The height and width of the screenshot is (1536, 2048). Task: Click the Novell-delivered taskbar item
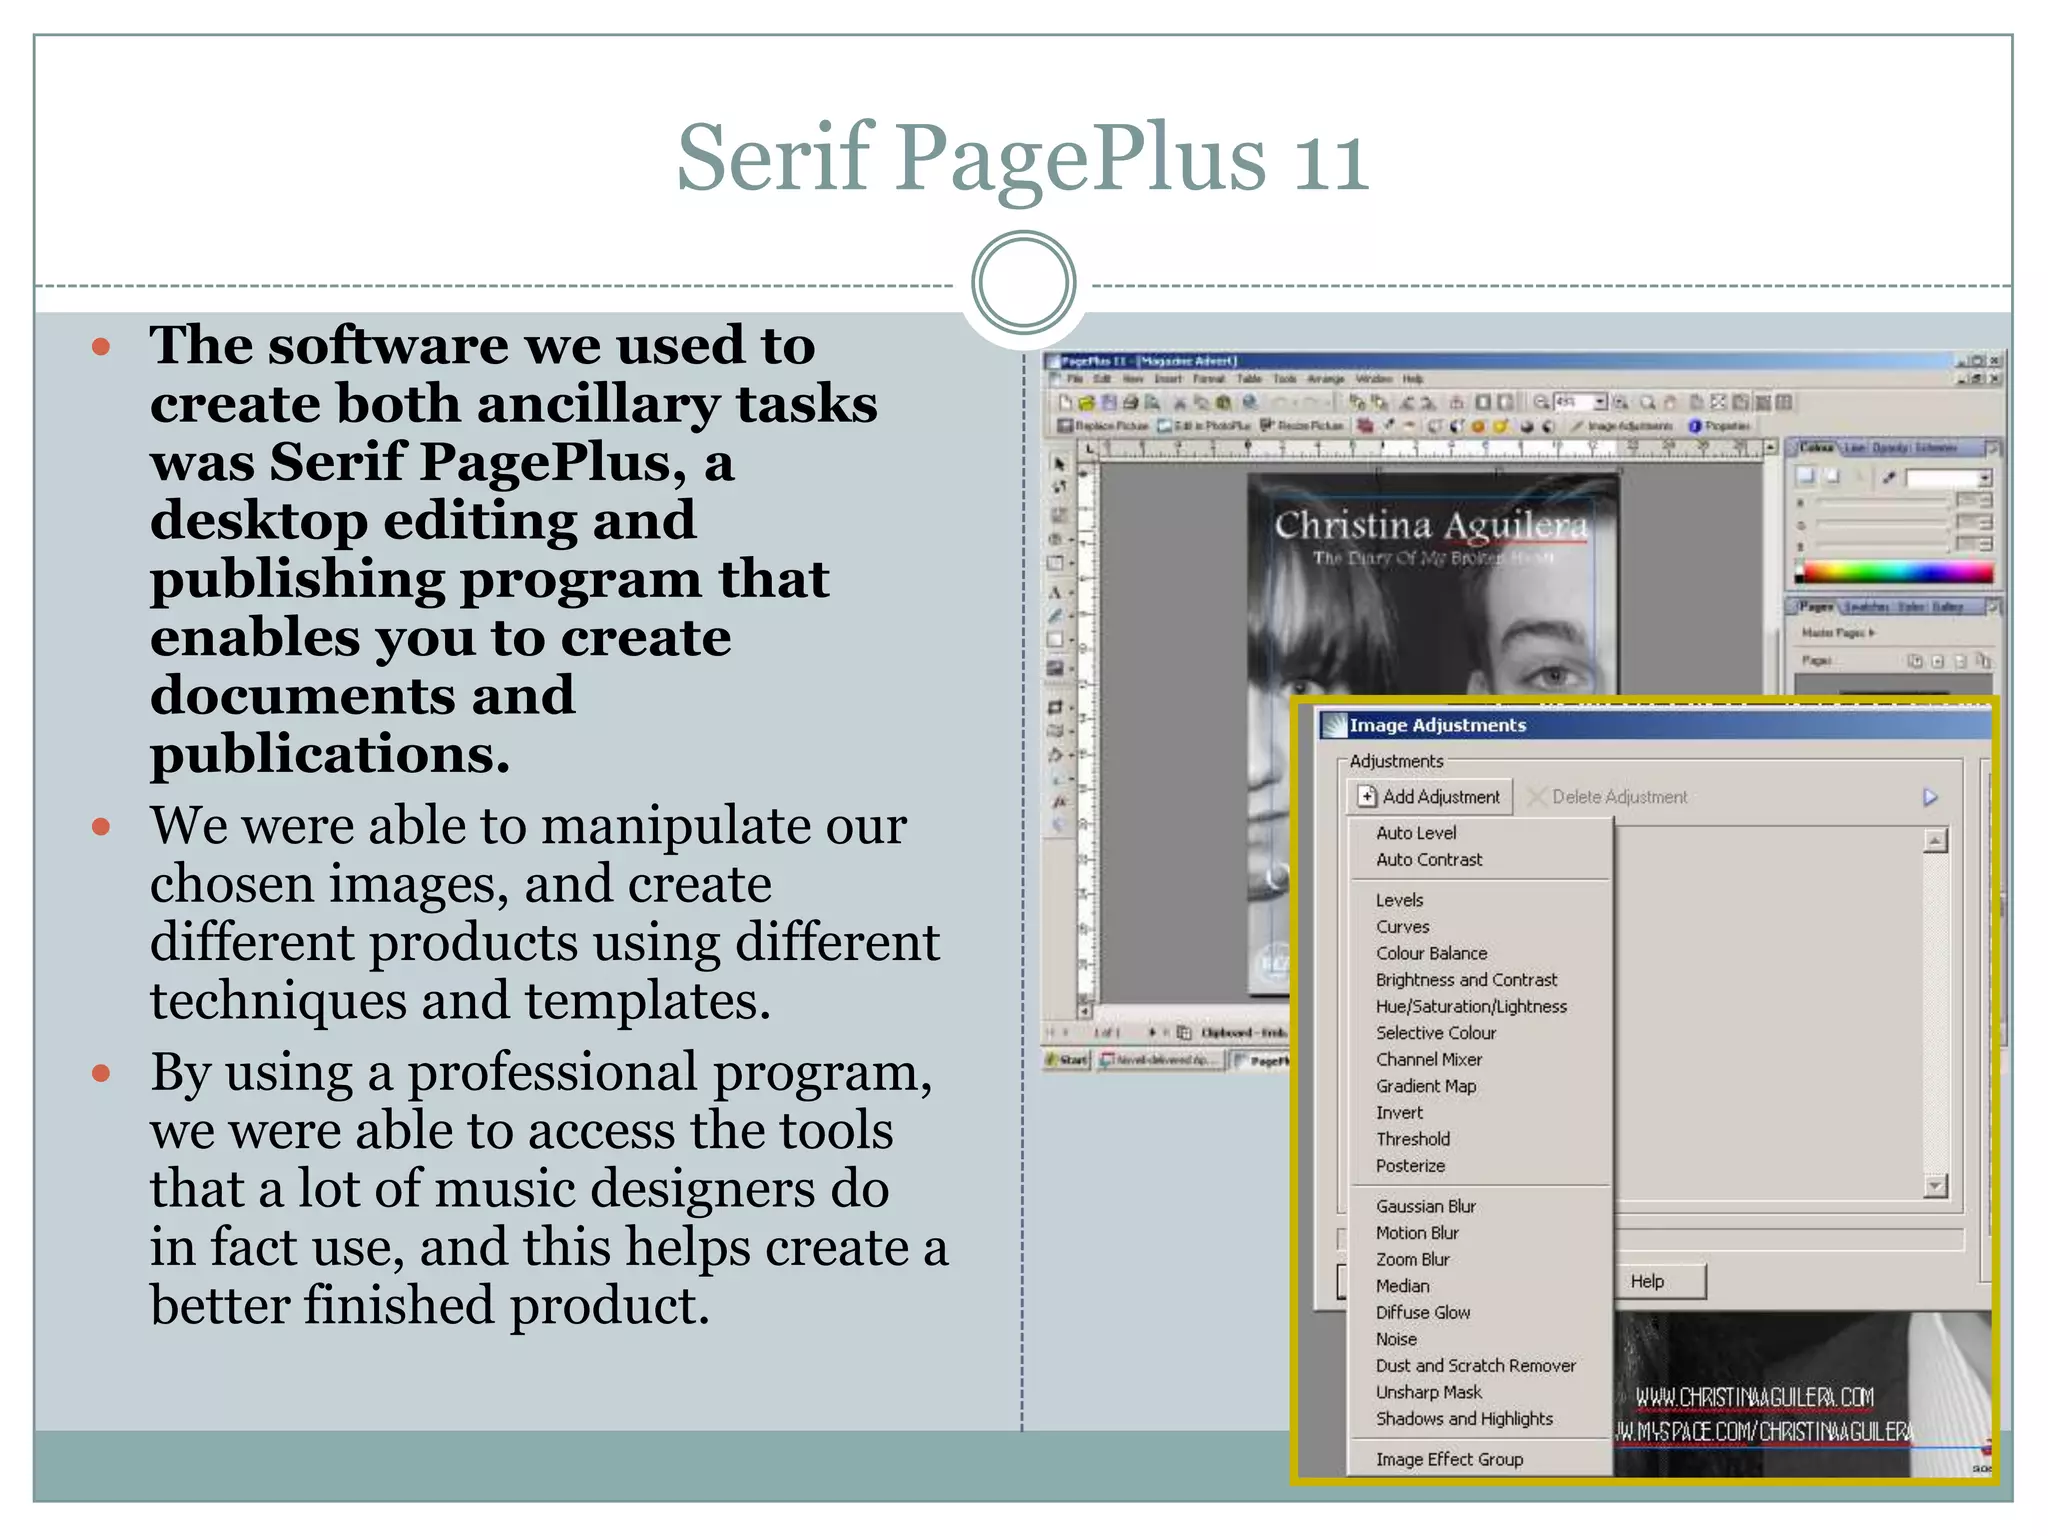pos(1160,1059)
